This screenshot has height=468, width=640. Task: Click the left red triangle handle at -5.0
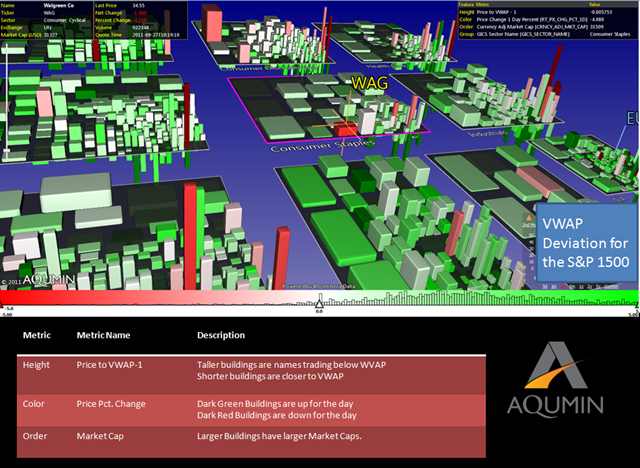pos(1,304)
